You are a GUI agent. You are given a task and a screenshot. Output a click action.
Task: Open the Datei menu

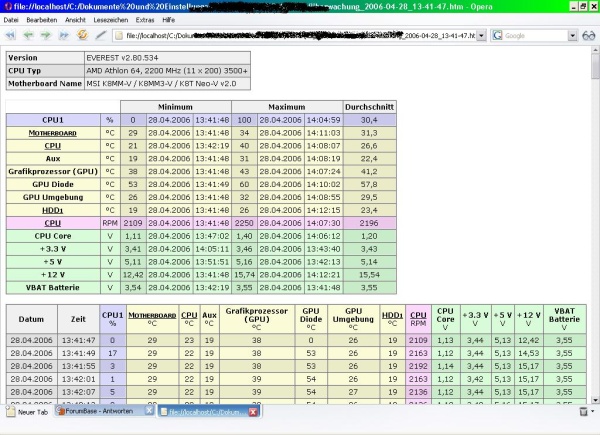pyautogui.click(x=11, y=20)
